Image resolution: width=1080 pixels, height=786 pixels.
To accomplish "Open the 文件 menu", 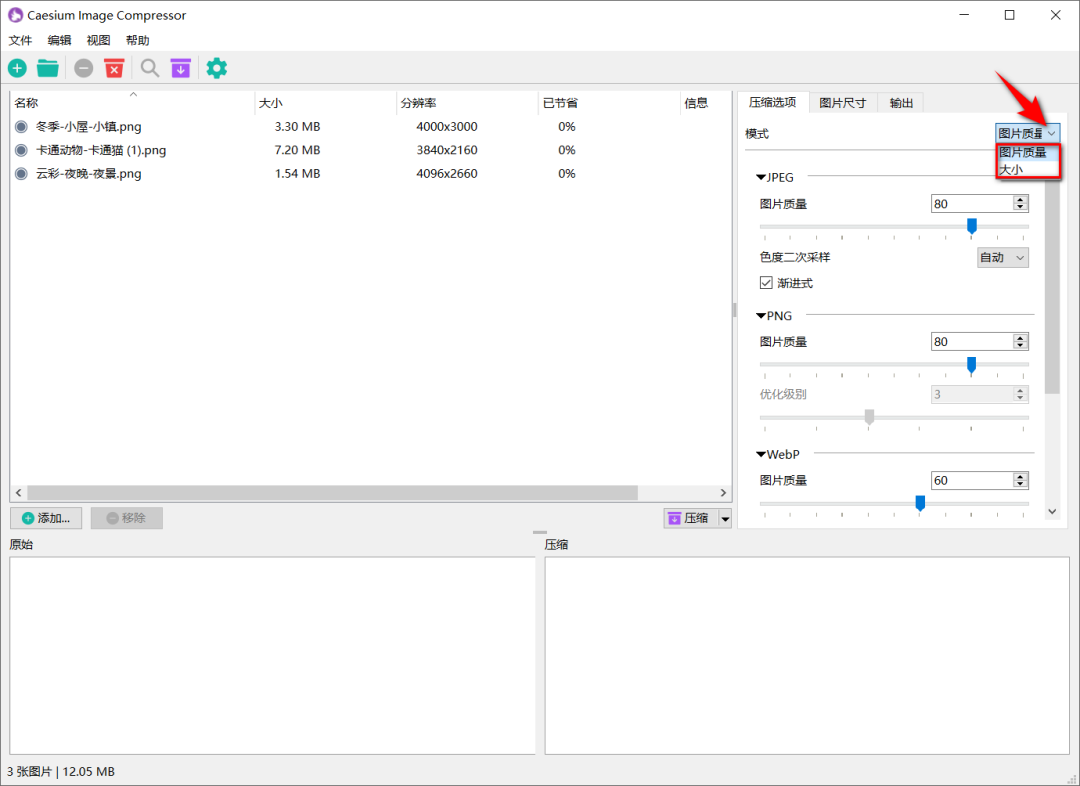I will (x=21, y=41).
